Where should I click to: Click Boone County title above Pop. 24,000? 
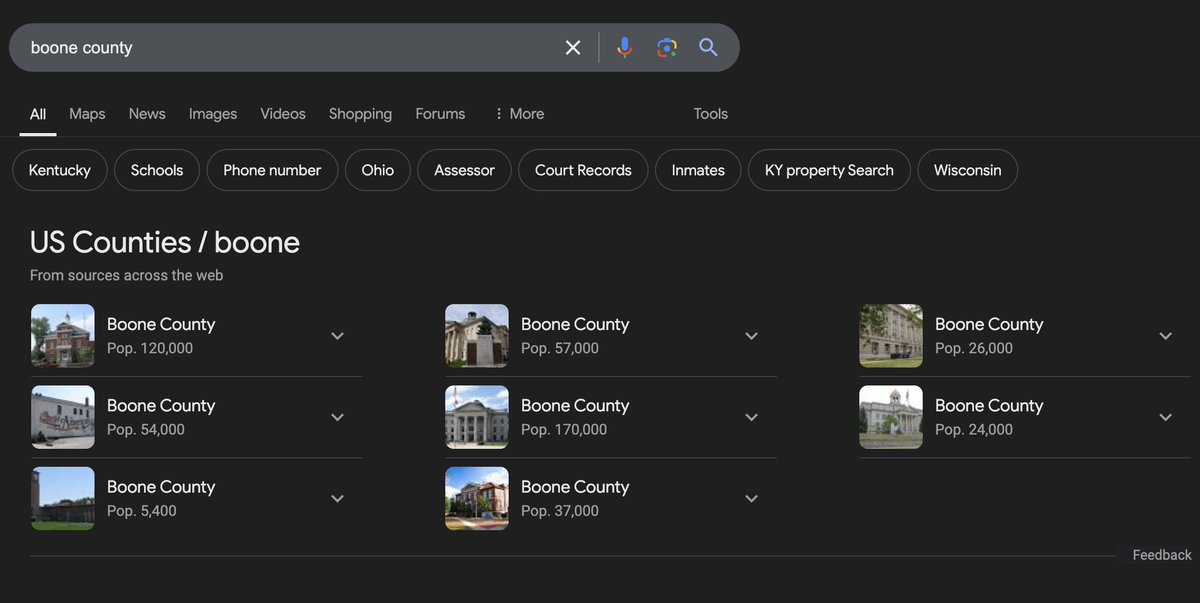(x=989, y=405)
